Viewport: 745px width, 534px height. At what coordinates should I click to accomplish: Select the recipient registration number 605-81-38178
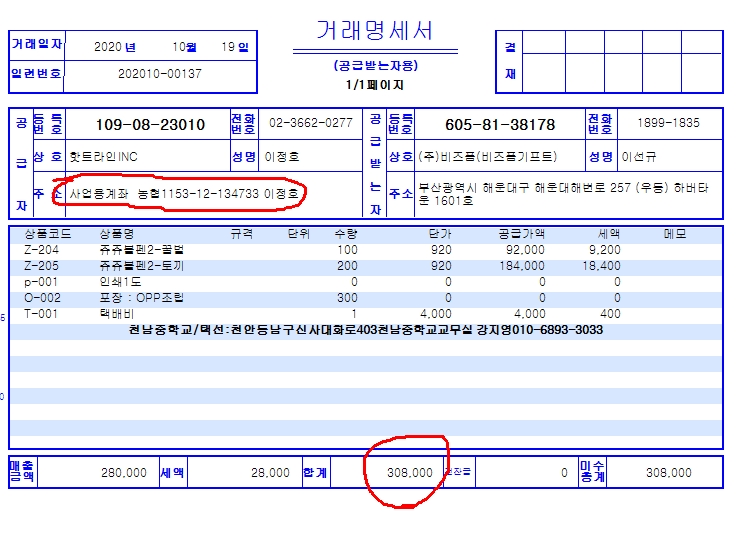499,125
